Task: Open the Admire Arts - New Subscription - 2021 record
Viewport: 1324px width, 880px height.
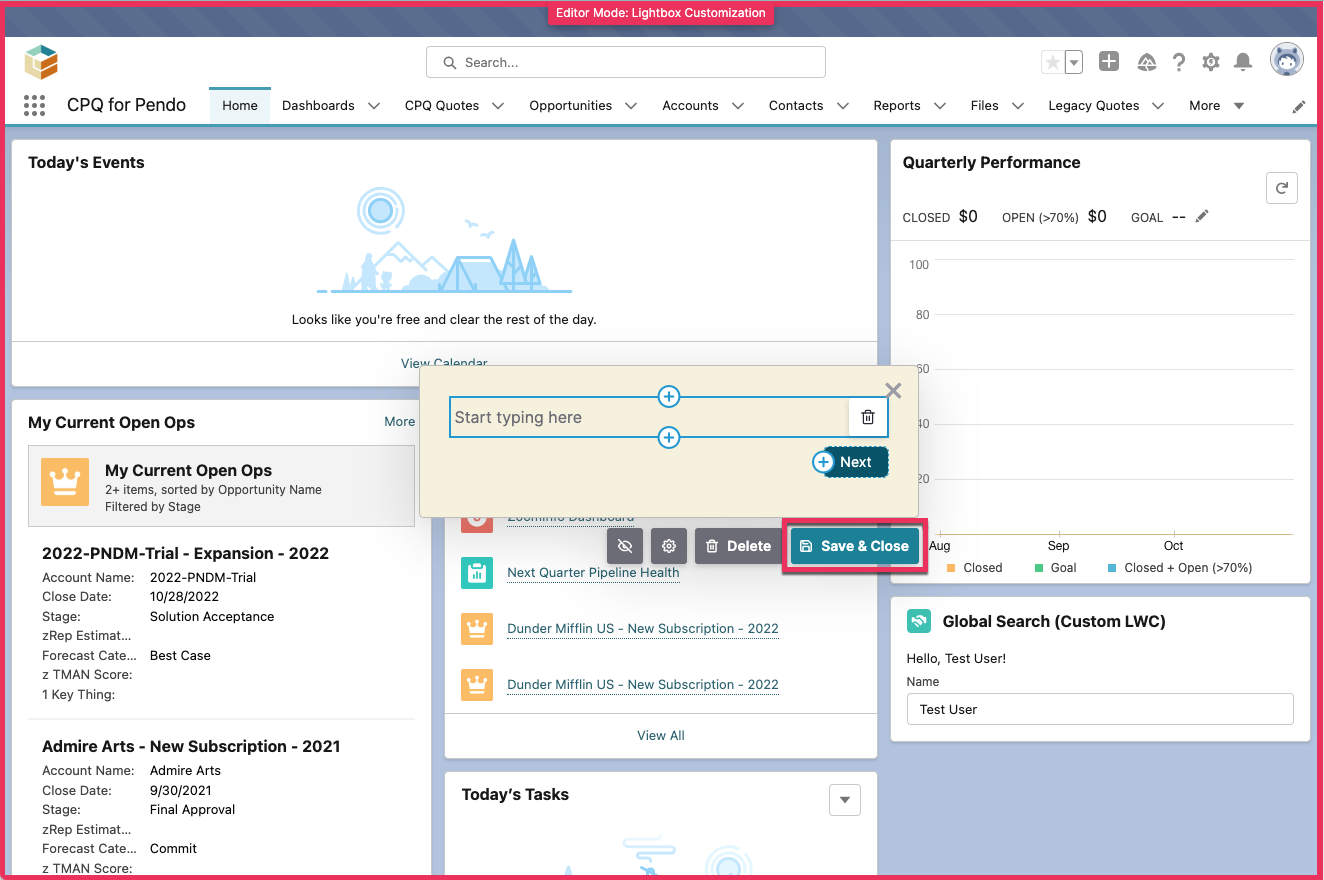Action: pos(191,746)
